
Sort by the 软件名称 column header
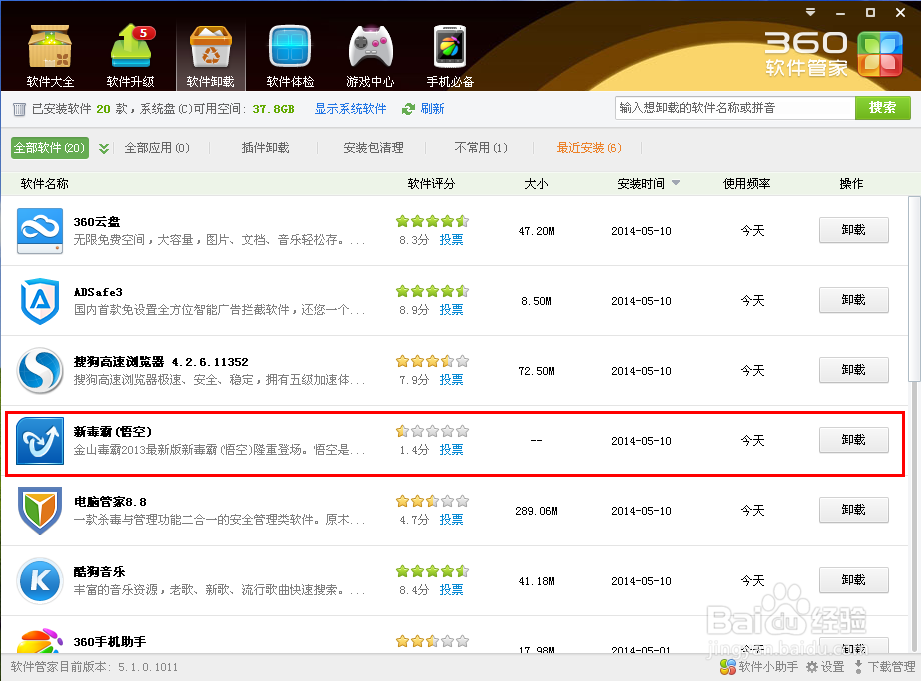45,184
